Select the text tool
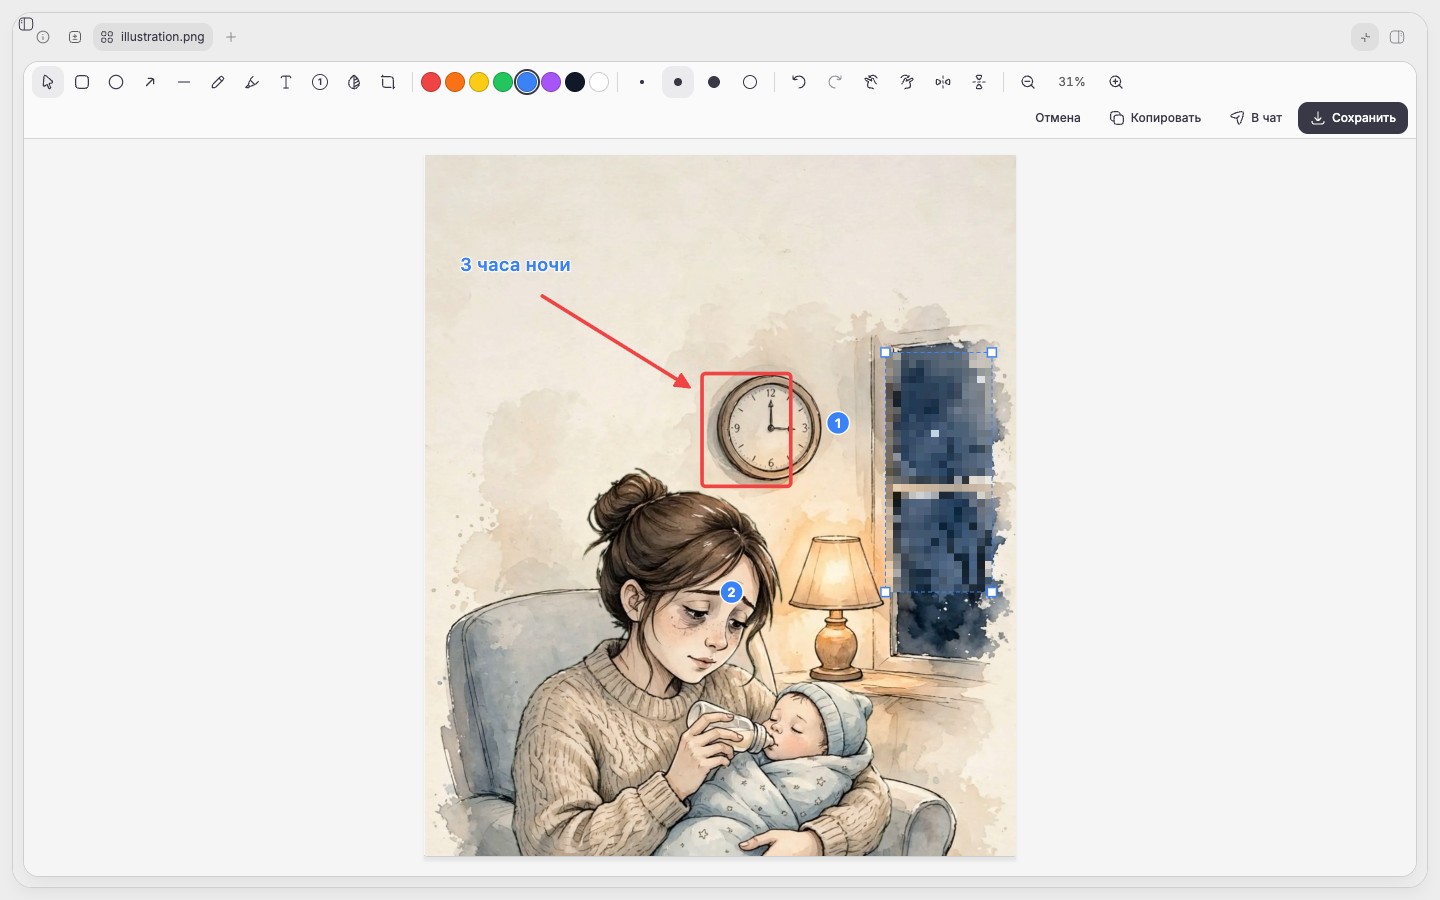1440x900 pixels. pyautogui.click(x=286, y=82)
